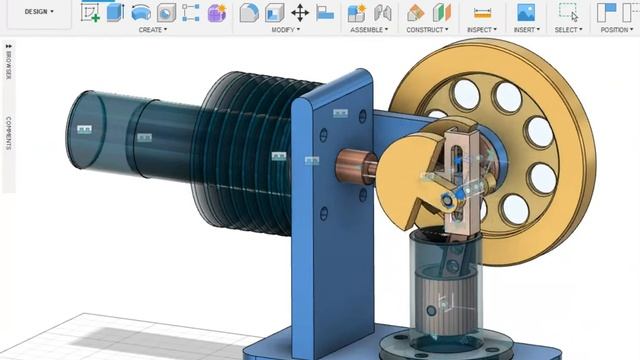Select the Shell tool
Screen dimensions: 640x360
tap(275, 13)
